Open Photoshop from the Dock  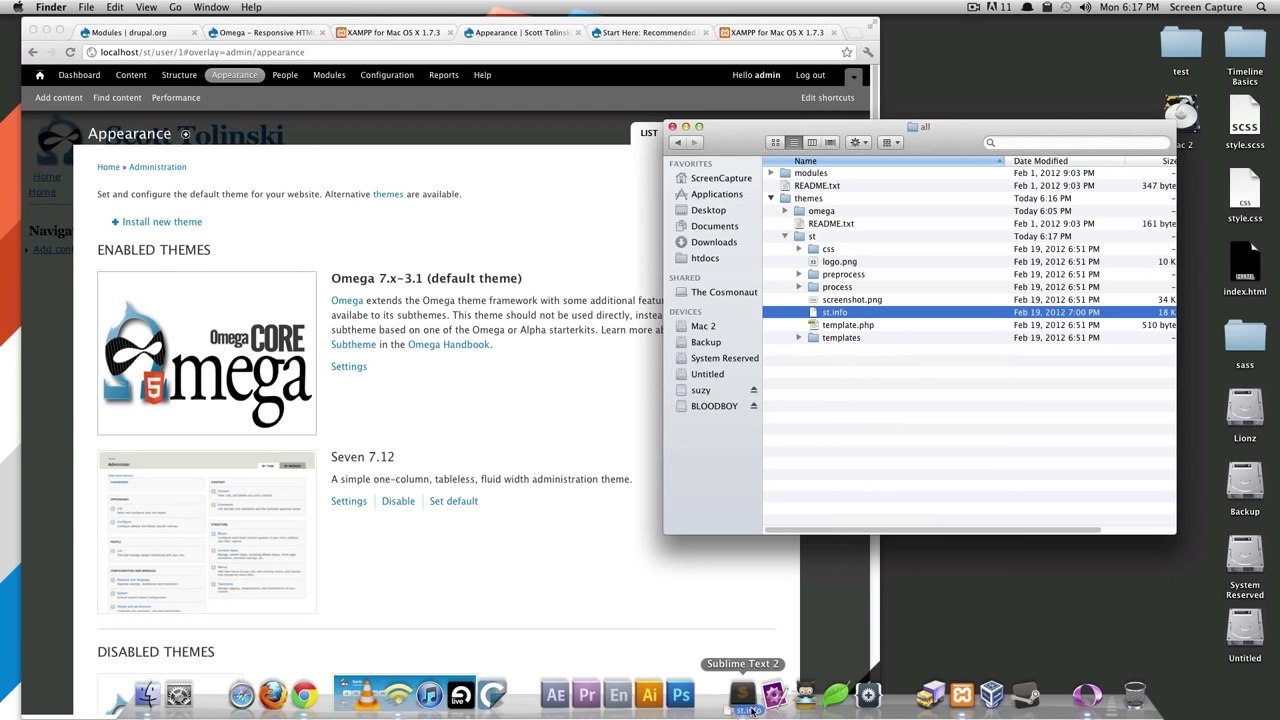click(681, 694)
